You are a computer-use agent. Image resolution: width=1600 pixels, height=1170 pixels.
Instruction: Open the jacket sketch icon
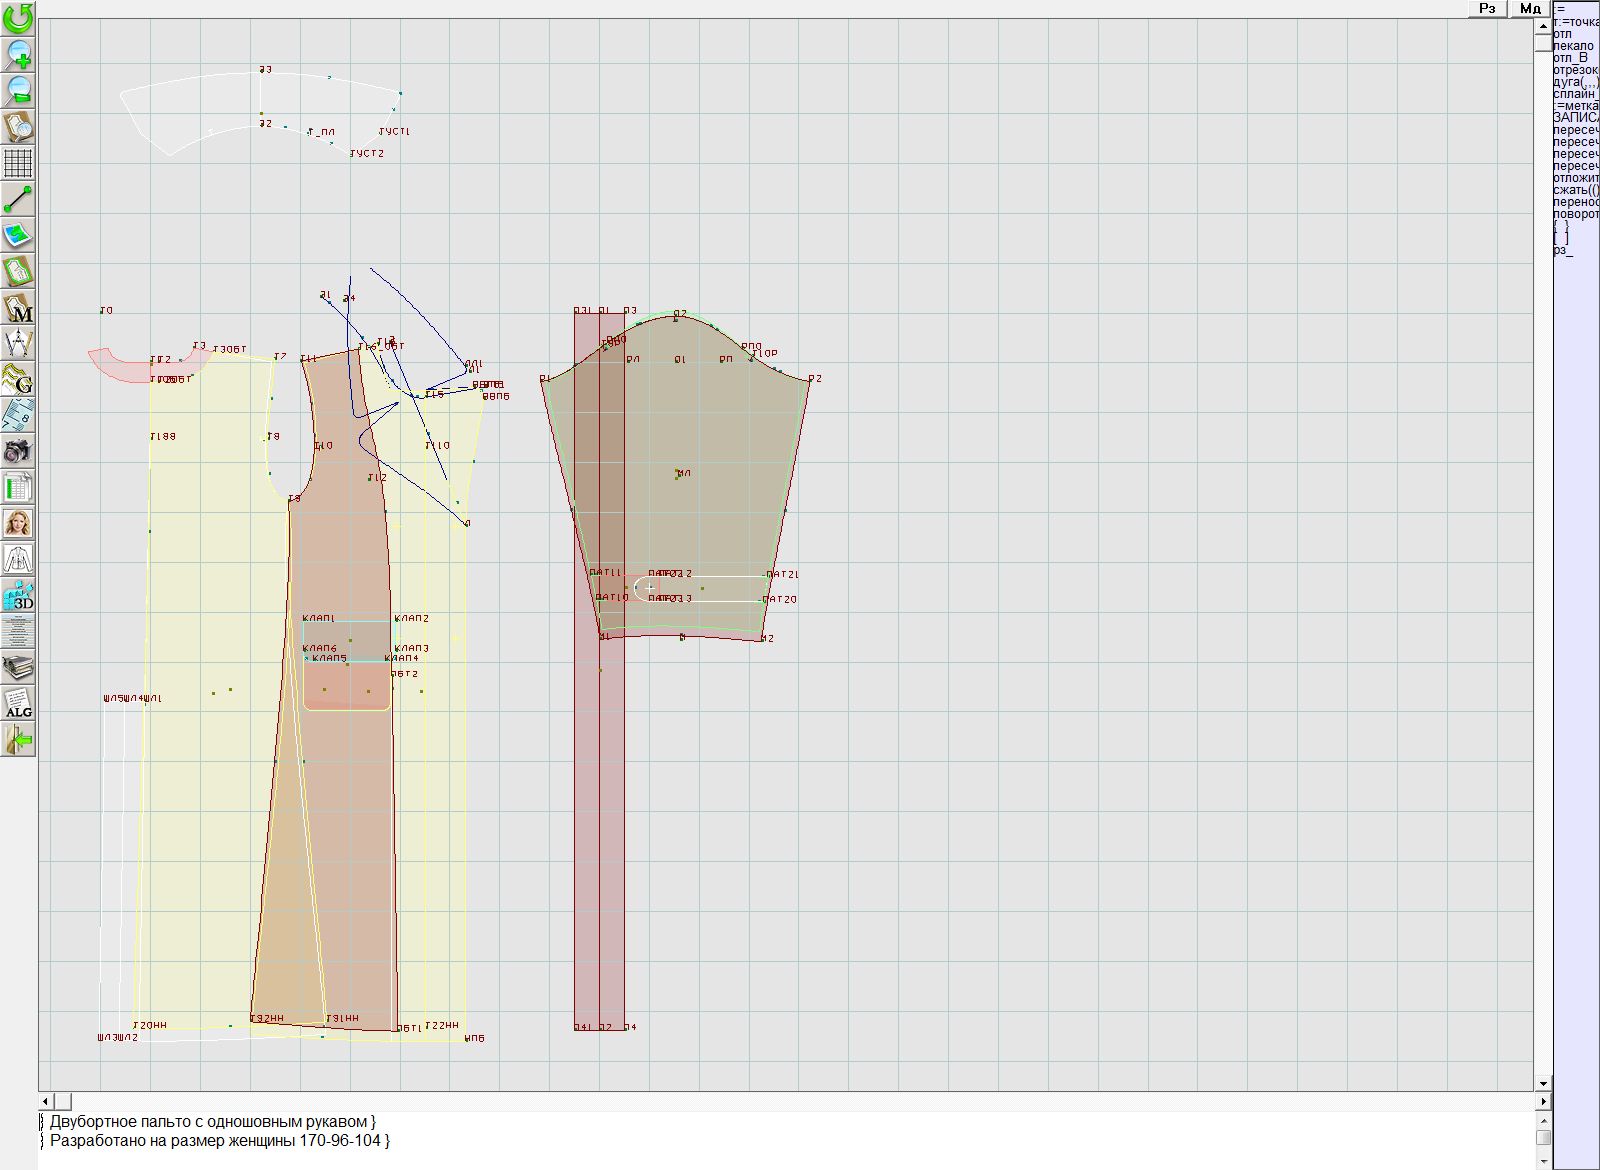click(x=18, y=559)
